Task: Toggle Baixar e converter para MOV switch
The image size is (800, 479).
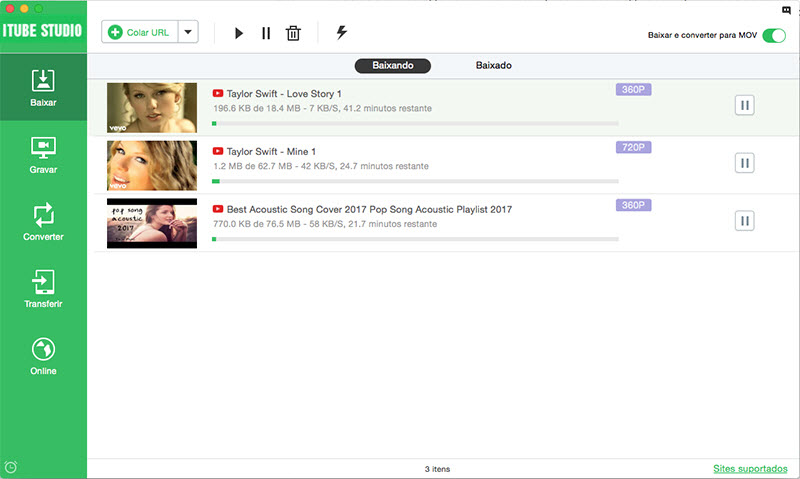Action: pyautogui.click(x=774, y=35)
